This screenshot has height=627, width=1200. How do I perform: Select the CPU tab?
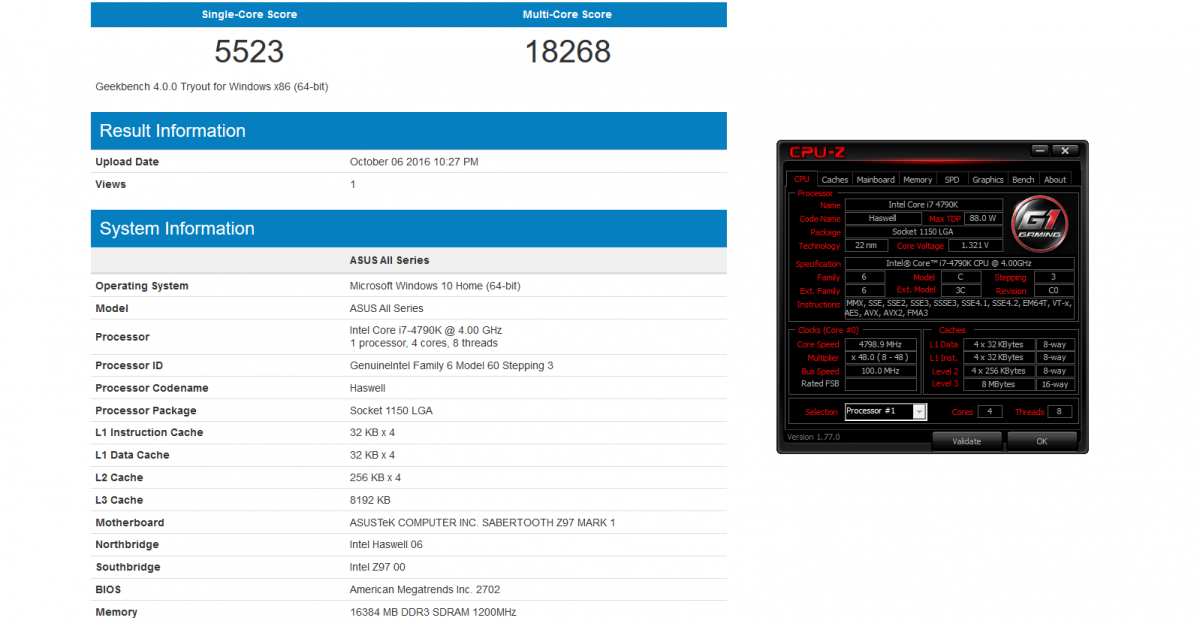click(x=802, y=179)
